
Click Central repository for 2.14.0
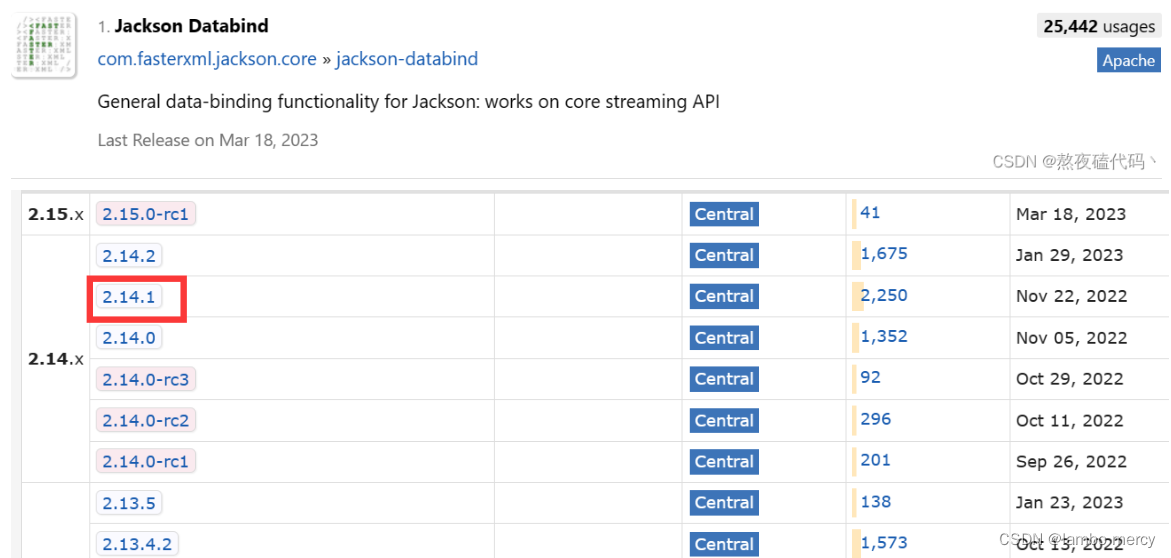tap(724, 338)
